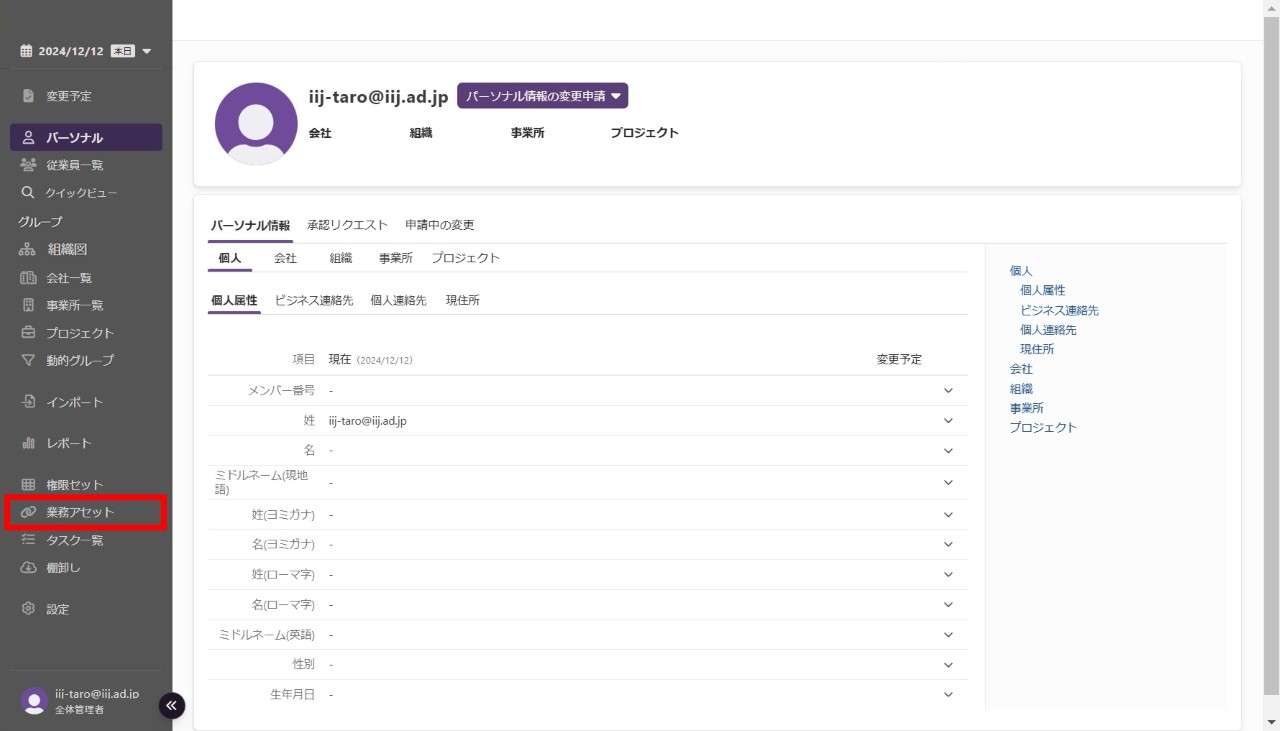
Task: Click the 組織図 org chart icon
Action: coord(28,250)
